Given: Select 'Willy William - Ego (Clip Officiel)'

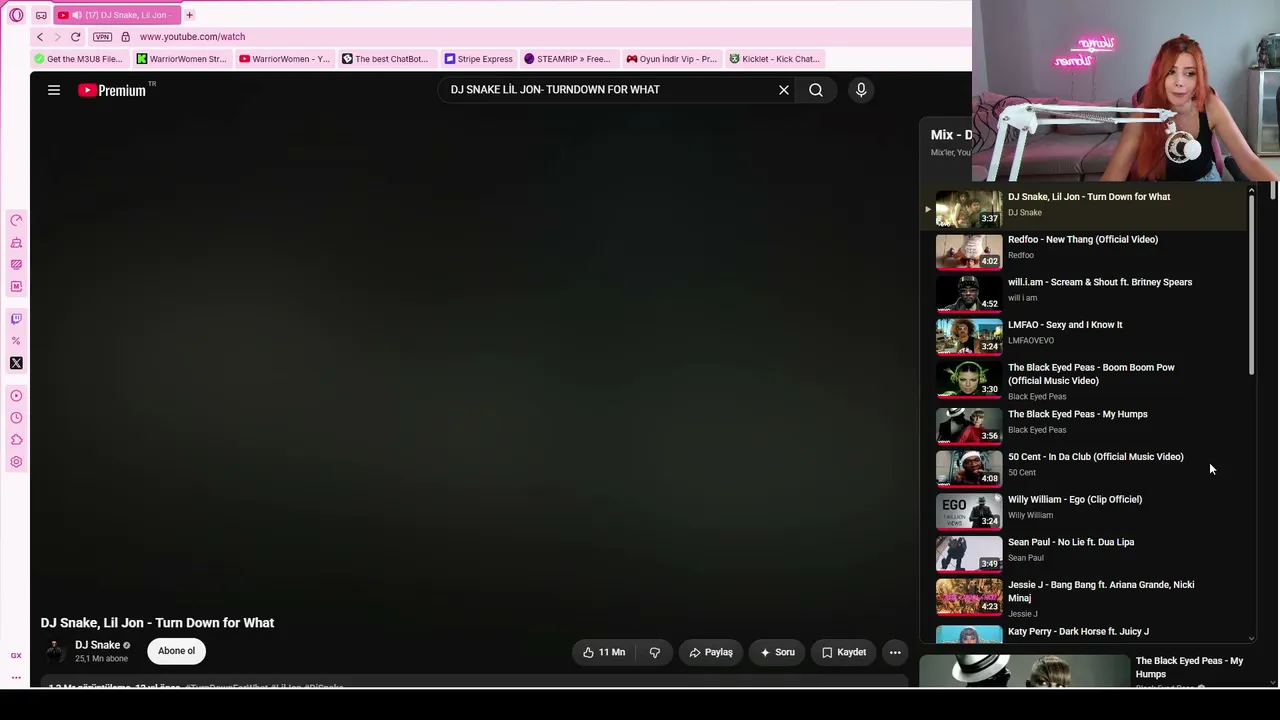Looking at the screenshot, I should (1085, 511).
